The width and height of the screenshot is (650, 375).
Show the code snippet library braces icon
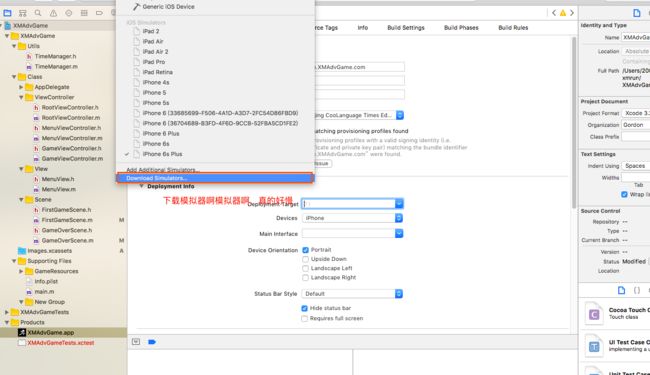[637, 290]
